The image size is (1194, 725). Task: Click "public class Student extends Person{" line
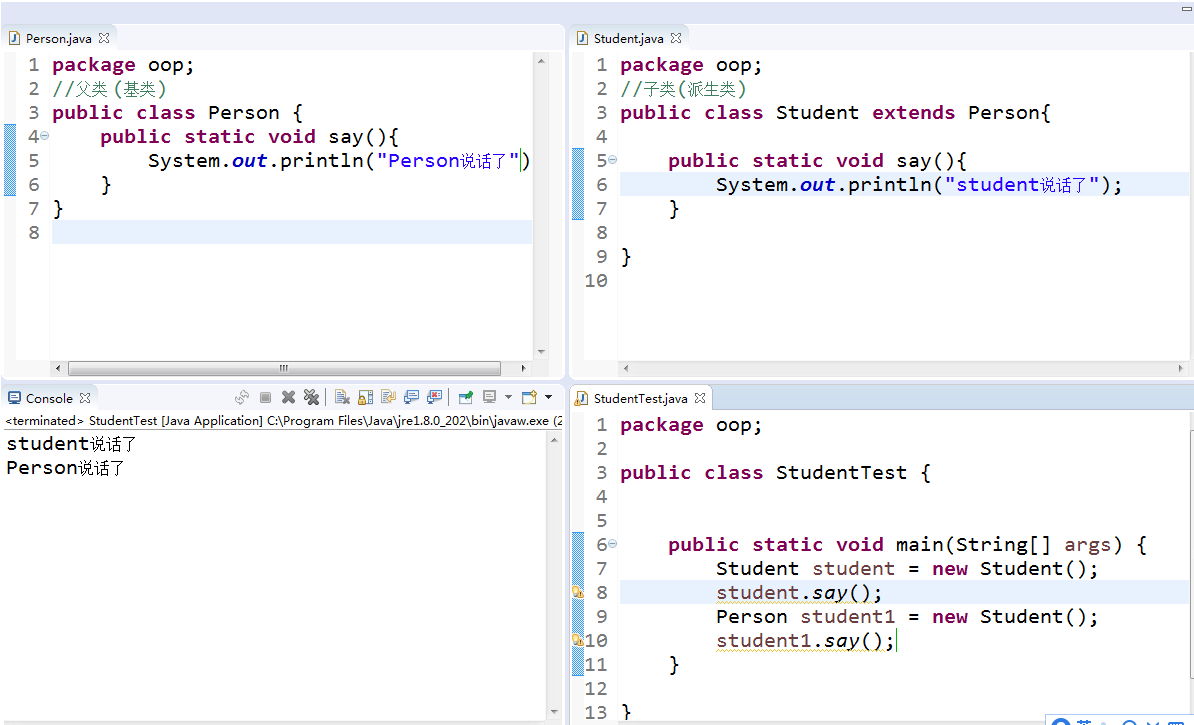tap(835, 113)
